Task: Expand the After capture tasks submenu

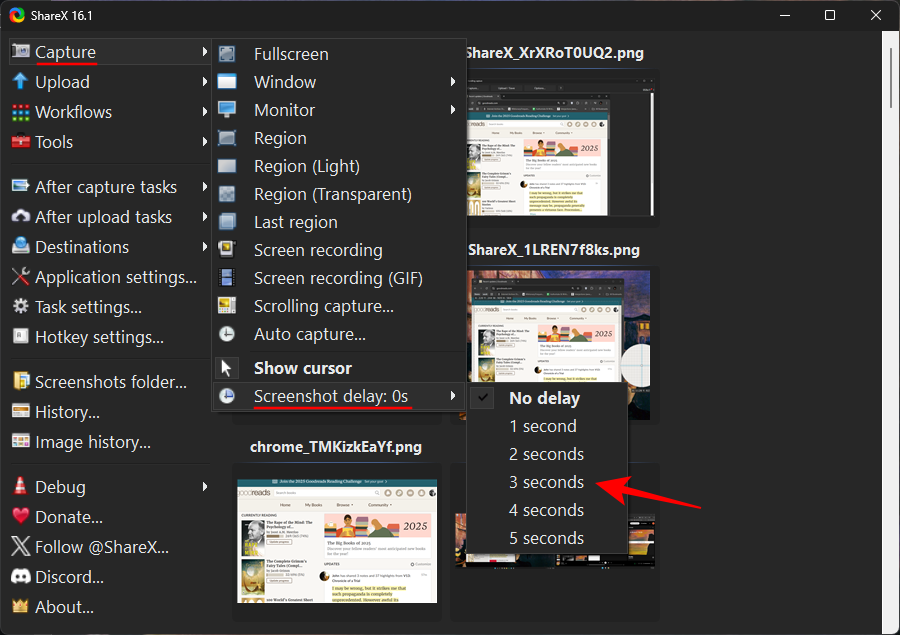Action: pyautogui.click(x=106, y=187)
